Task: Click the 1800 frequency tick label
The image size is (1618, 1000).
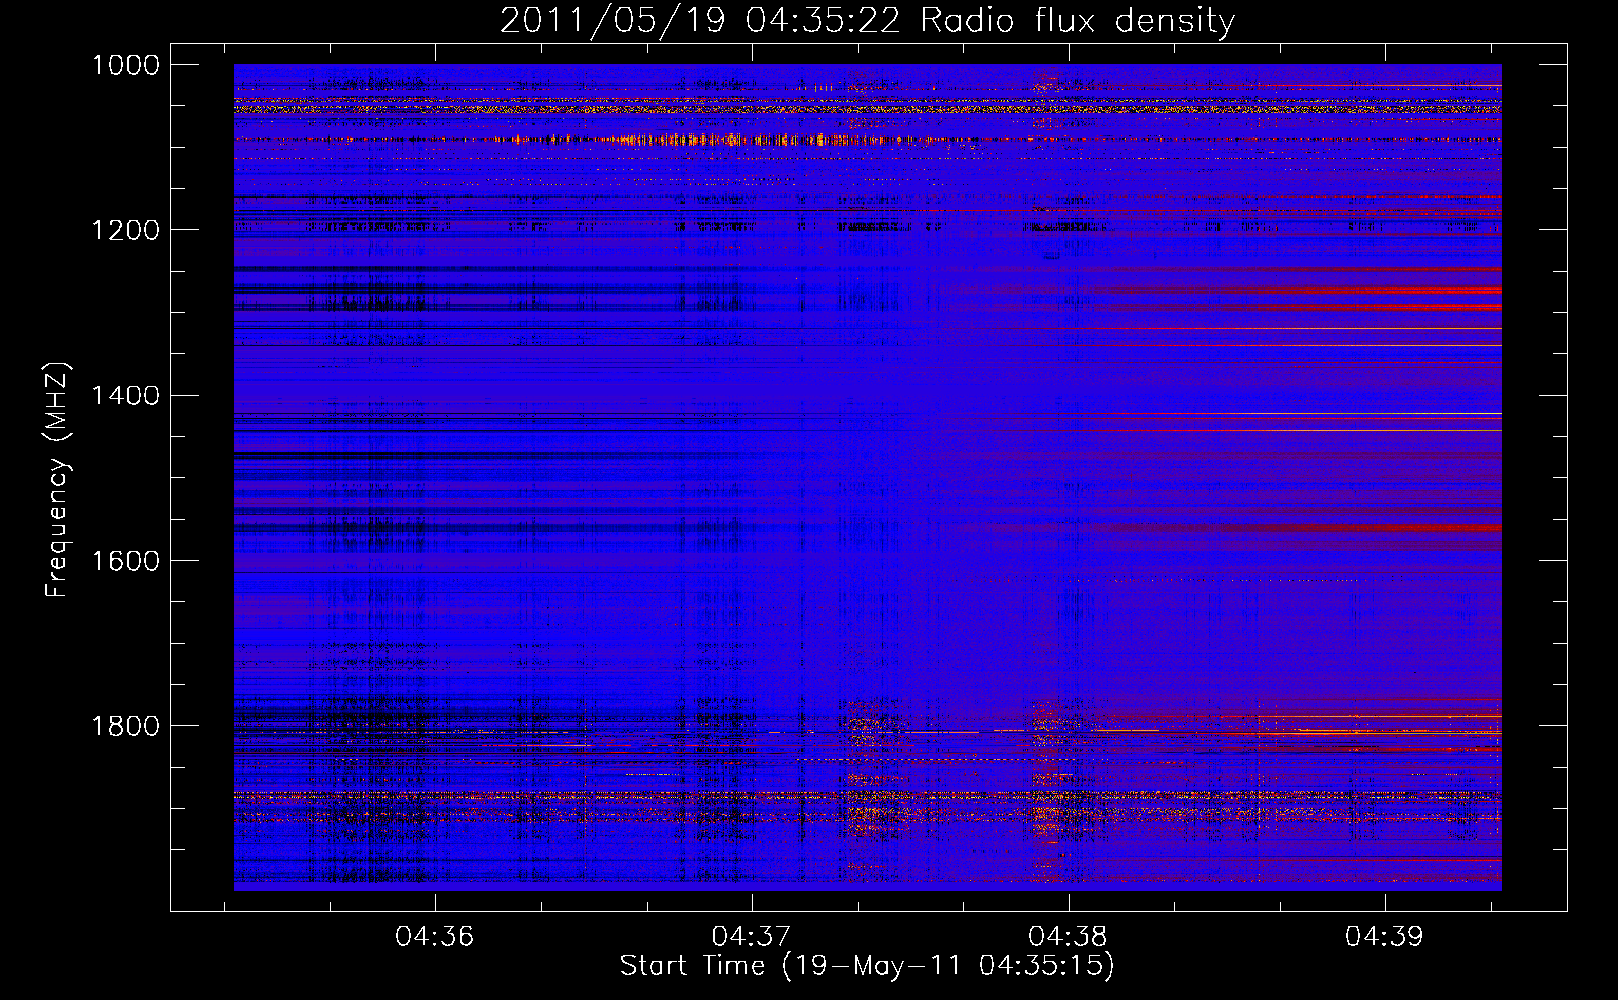Action: pos(126,725)
